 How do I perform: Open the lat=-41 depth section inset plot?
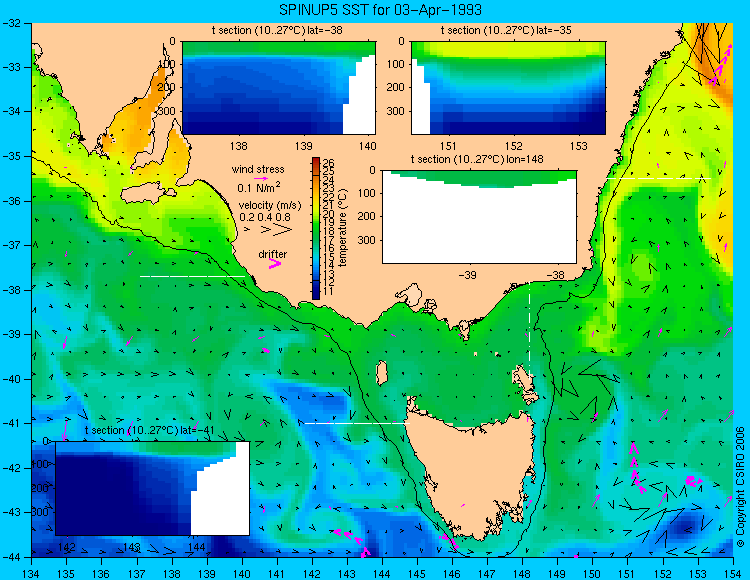click(x=153, y=488)
